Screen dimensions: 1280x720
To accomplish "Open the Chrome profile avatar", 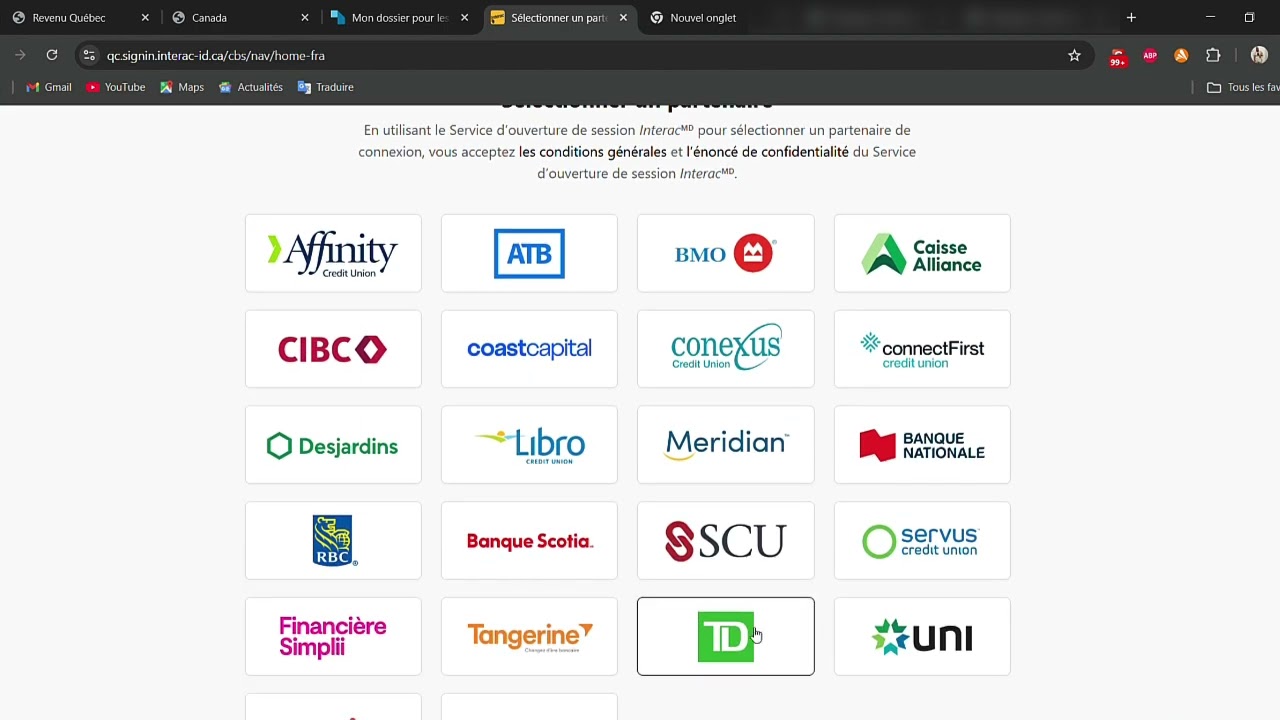I will point(1259,56).
